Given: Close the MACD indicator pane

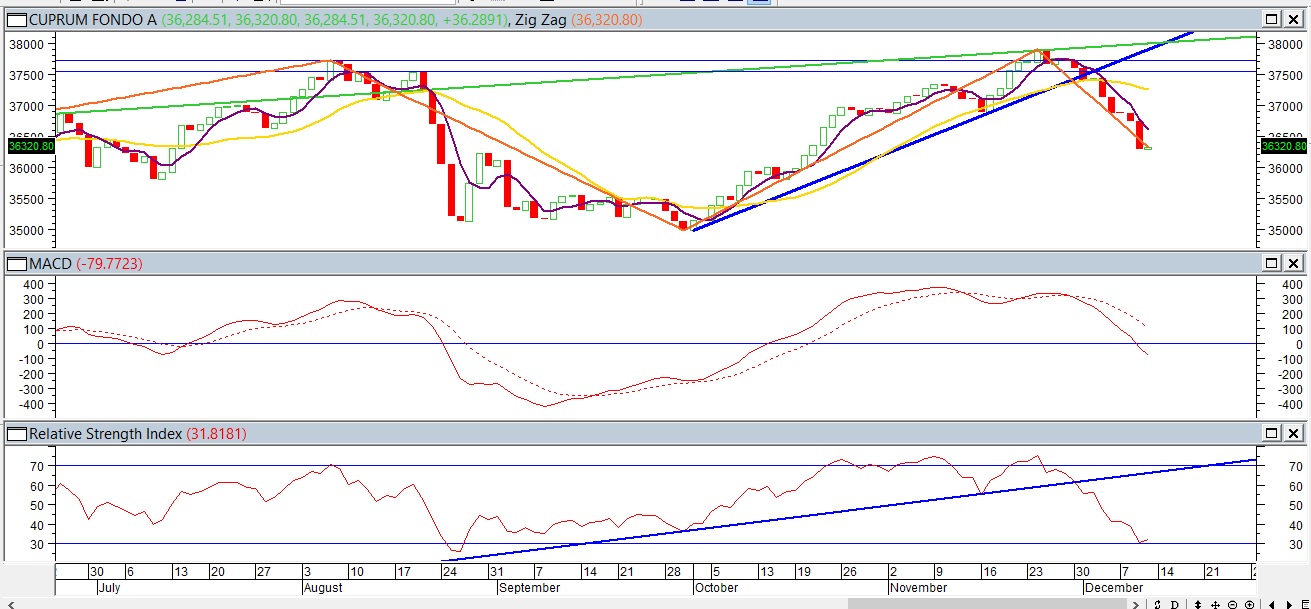Looking at the screenshot, I should (x=1293, y=263).
